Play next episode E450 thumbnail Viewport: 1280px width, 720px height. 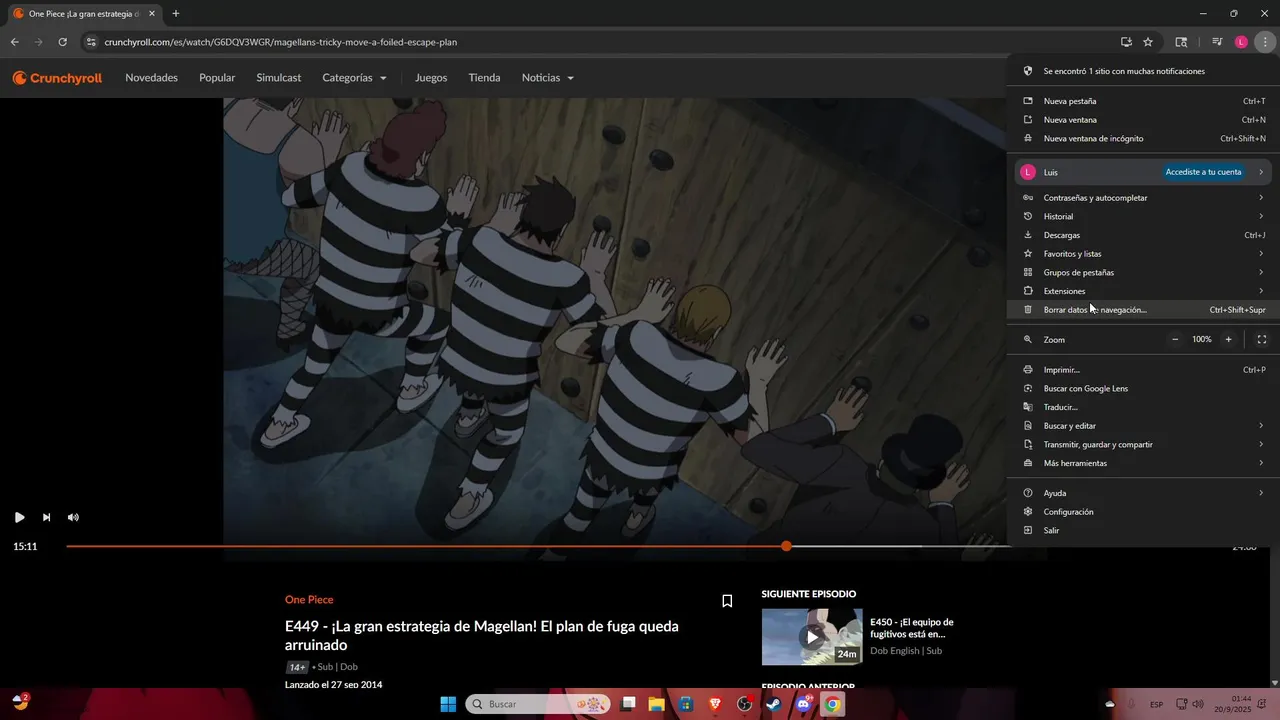tap(812, 637)
